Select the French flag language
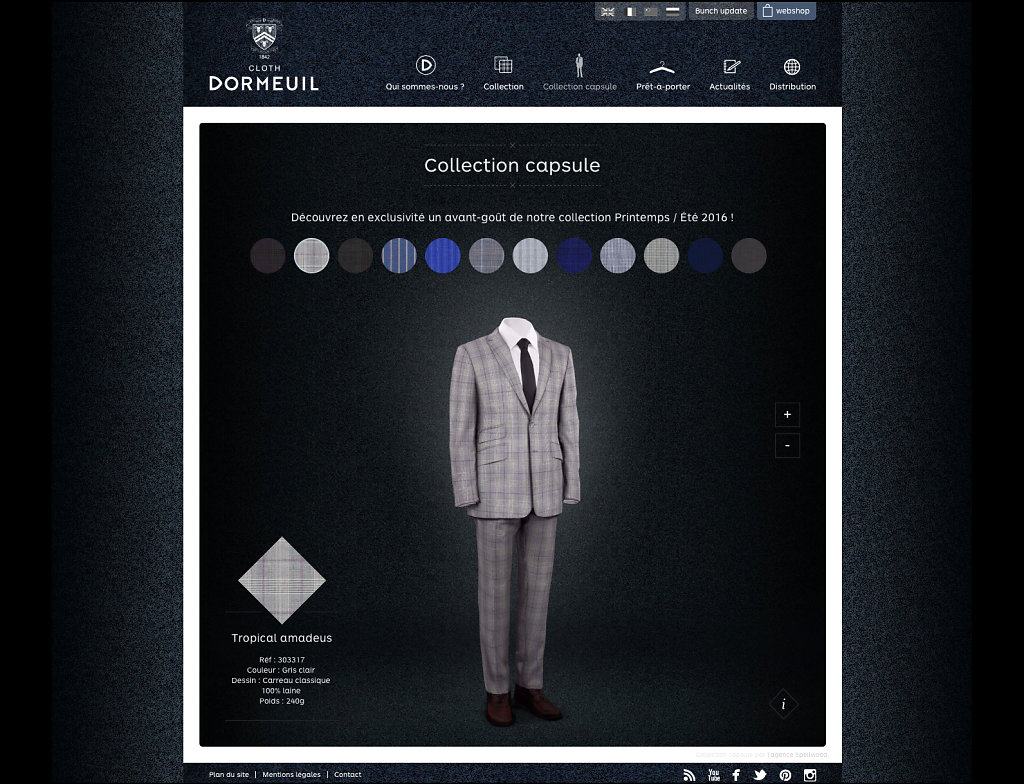Screen dimensions: 1024x784 (x=630, y=11)
